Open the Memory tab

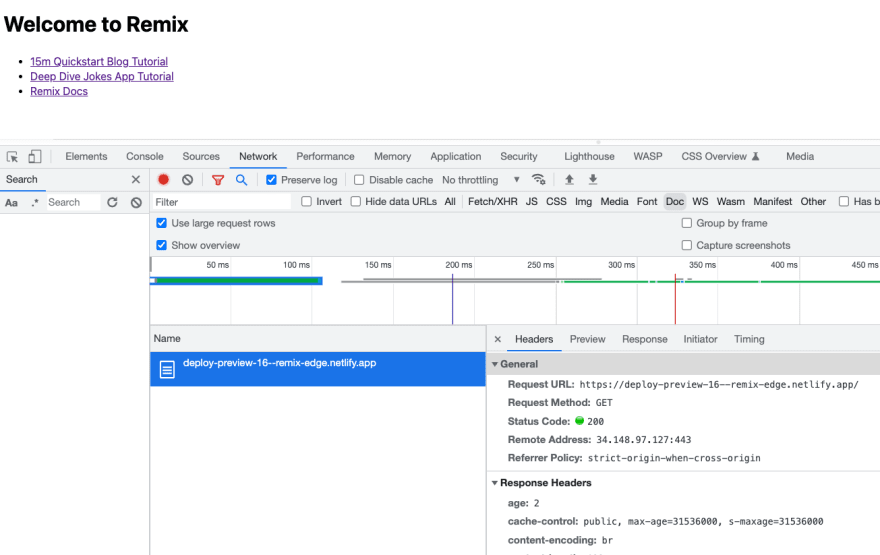click(x=392, y=157)
